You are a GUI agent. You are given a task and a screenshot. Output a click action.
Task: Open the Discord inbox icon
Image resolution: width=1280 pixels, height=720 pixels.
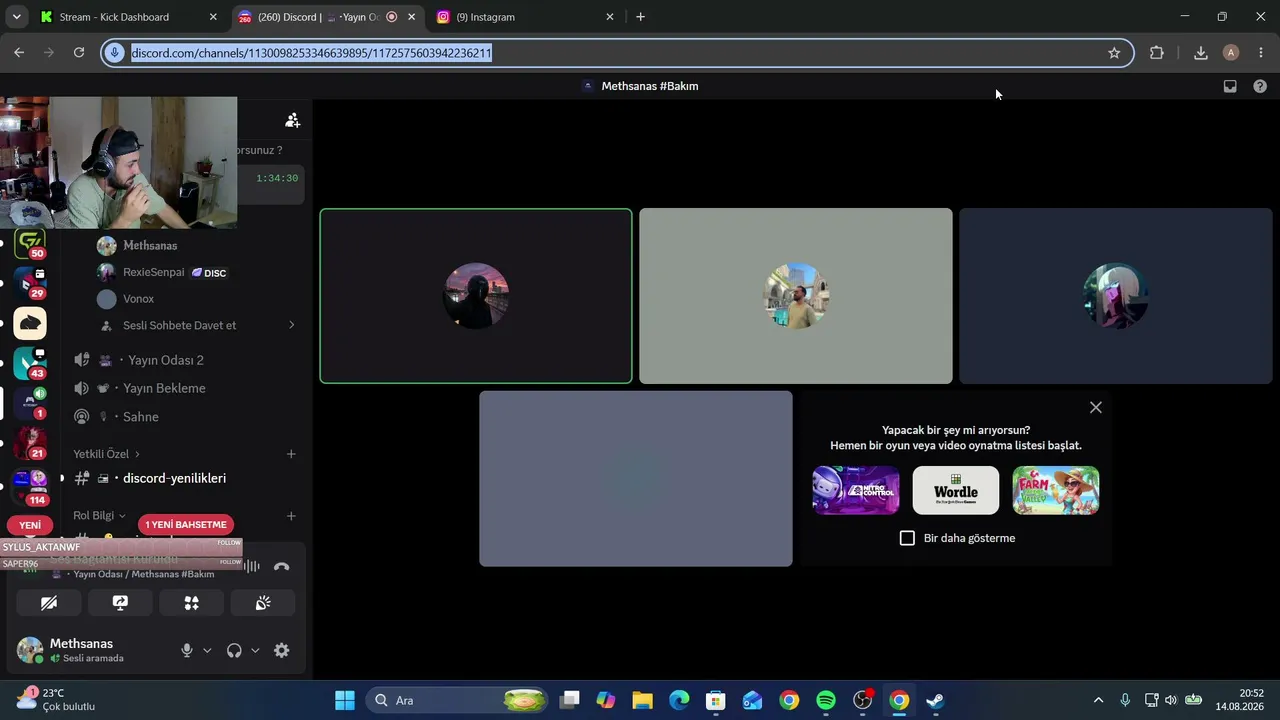pos(1230,86)
